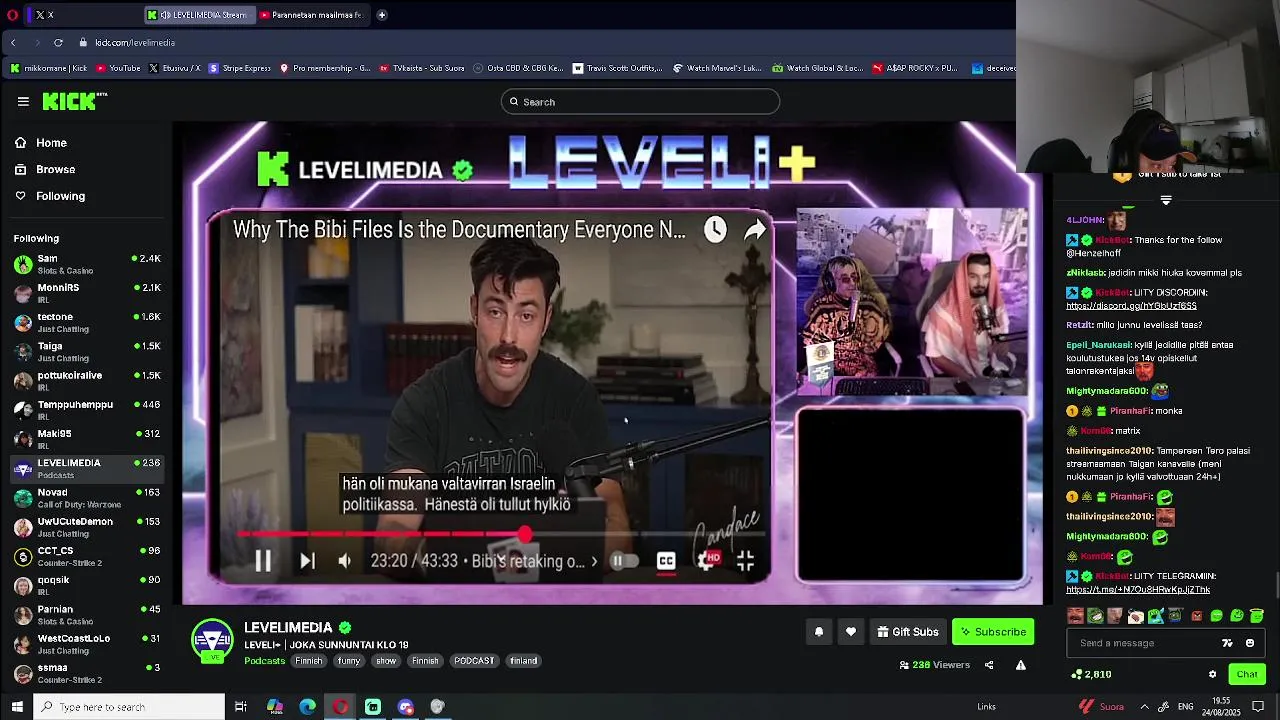Skip to next video
This screenshot has height=720, width=1280.
point(307,561)
